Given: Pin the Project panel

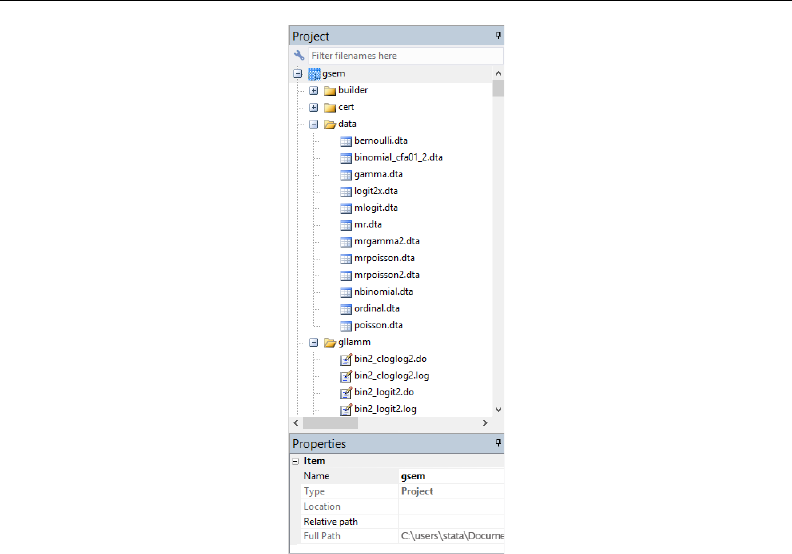Looking at the screenshot, I should tap(498, 36).
